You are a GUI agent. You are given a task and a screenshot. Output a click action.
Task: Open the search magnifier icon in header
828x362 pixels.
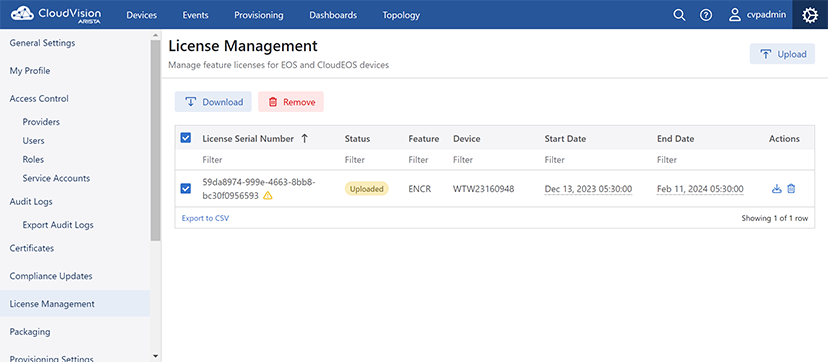click(x=679, y=15)
